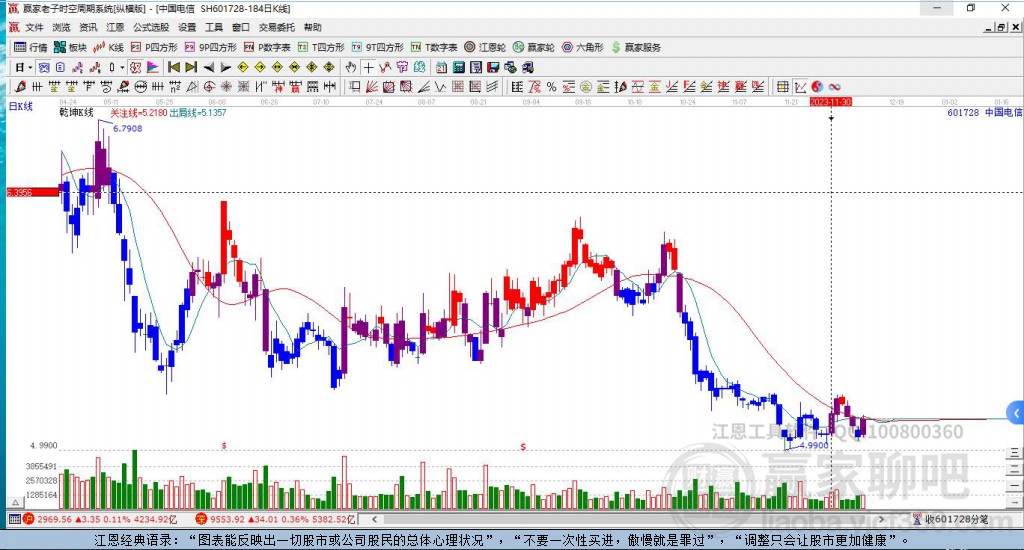Open the 江恩轮 Gann wheel
Screen dimensions: 1024x550
tap(485, 47)
